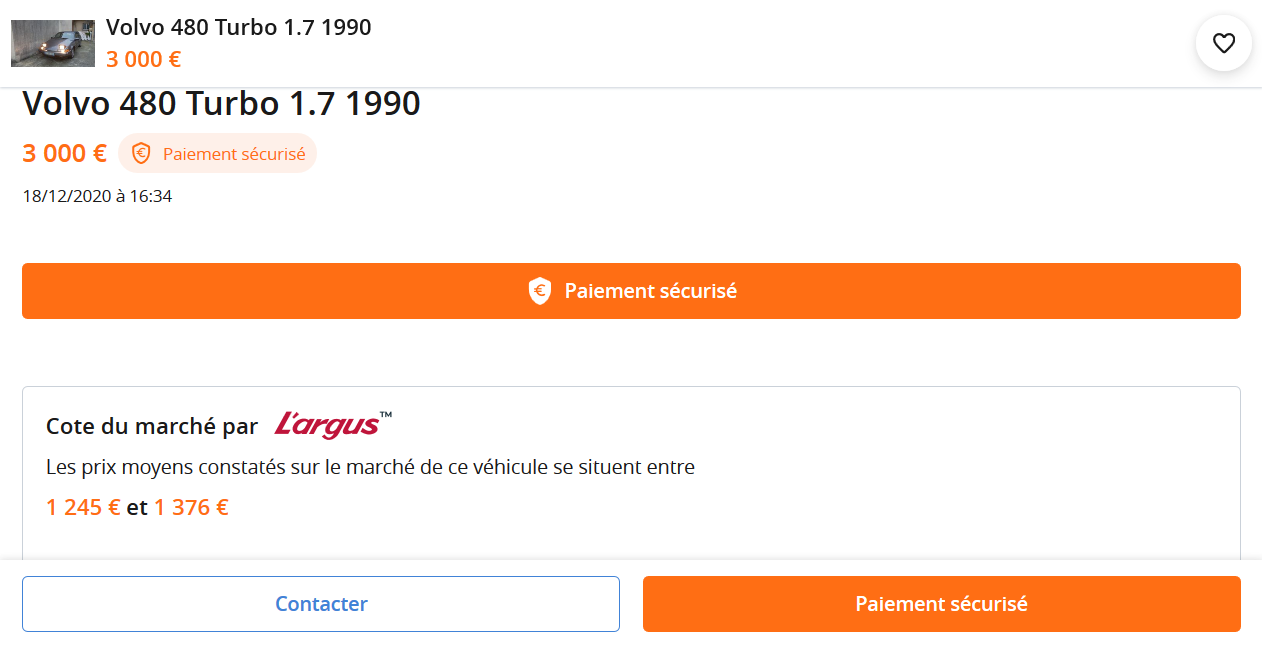Click the euro shield icon in the pale pill badge

pos(141,154)
